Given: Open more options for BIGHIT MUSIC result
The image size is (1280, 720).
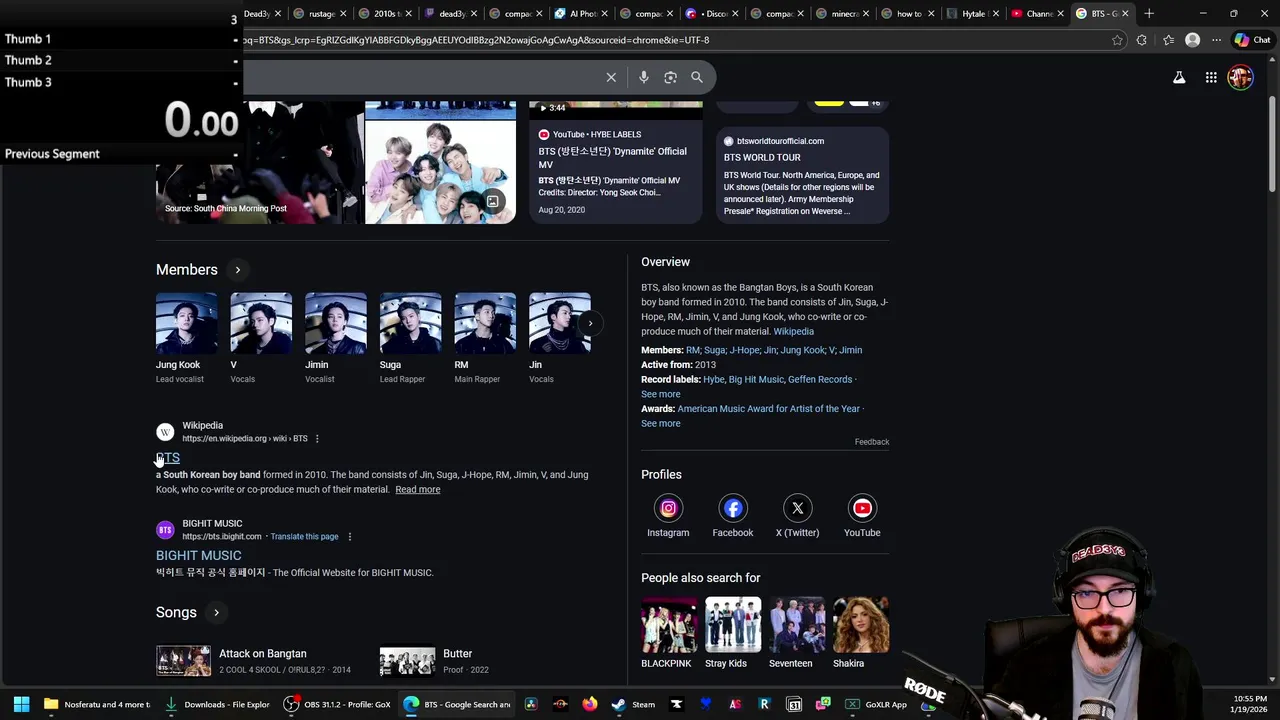Looking at the screenshot, I should point(349,537).
